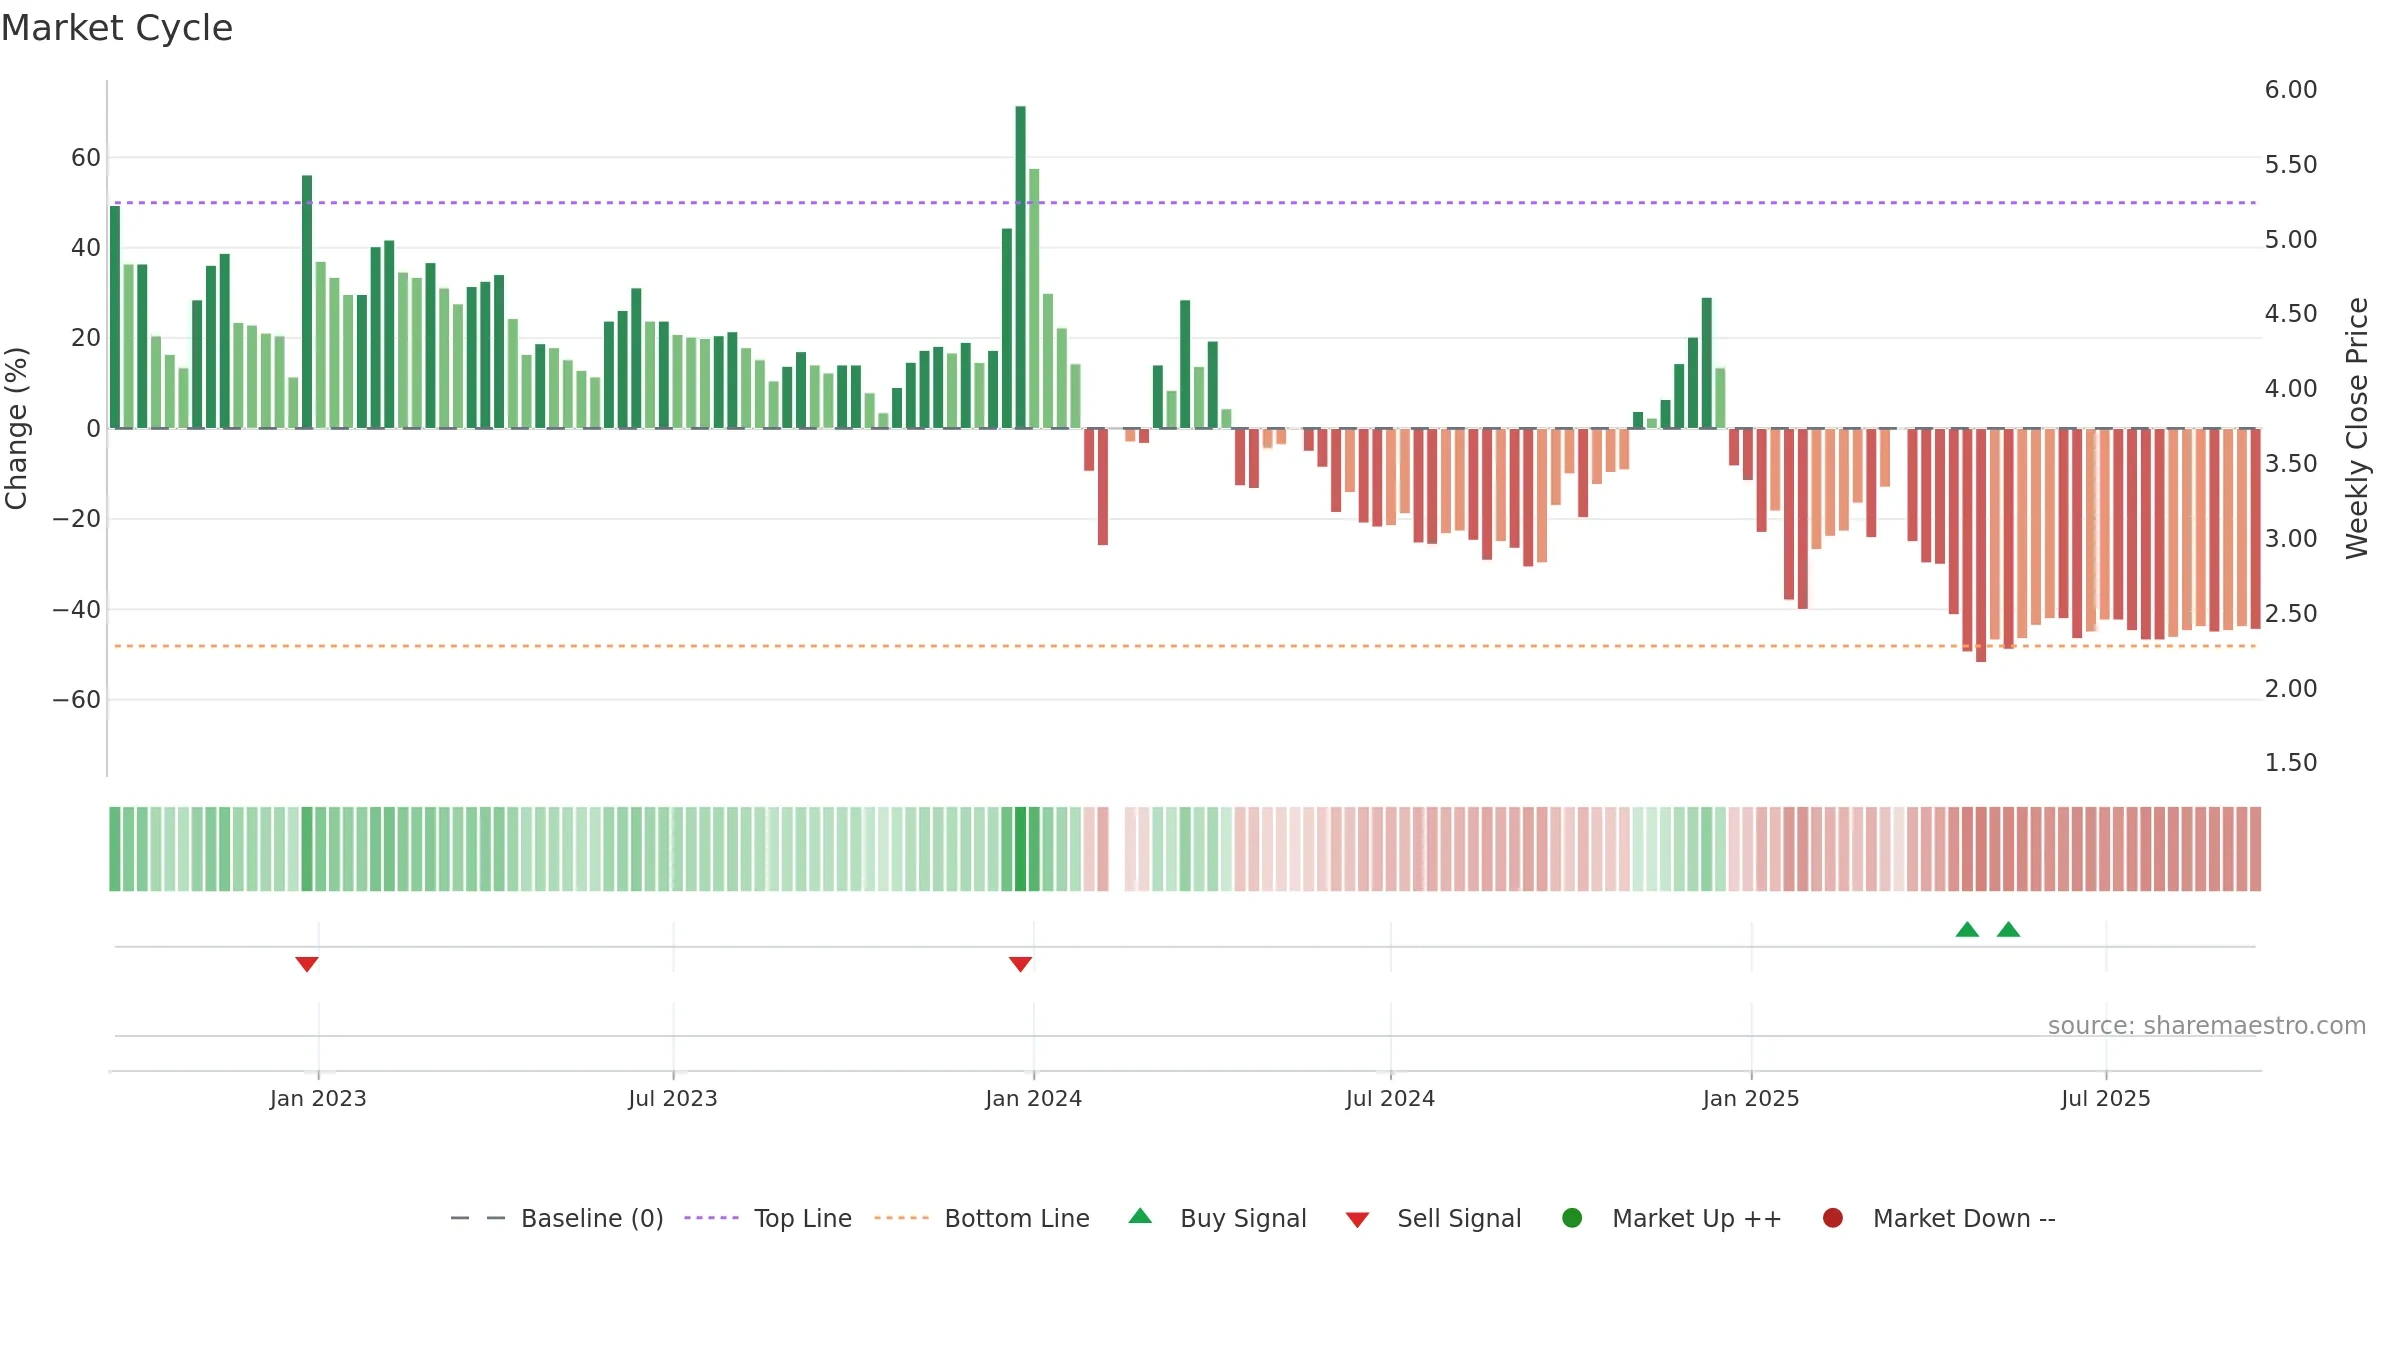Click the green Buy Signal triangle in legend
Viewport: 2400px width, 1350px height.
pyautogui.click(x=1140, y=1216)
